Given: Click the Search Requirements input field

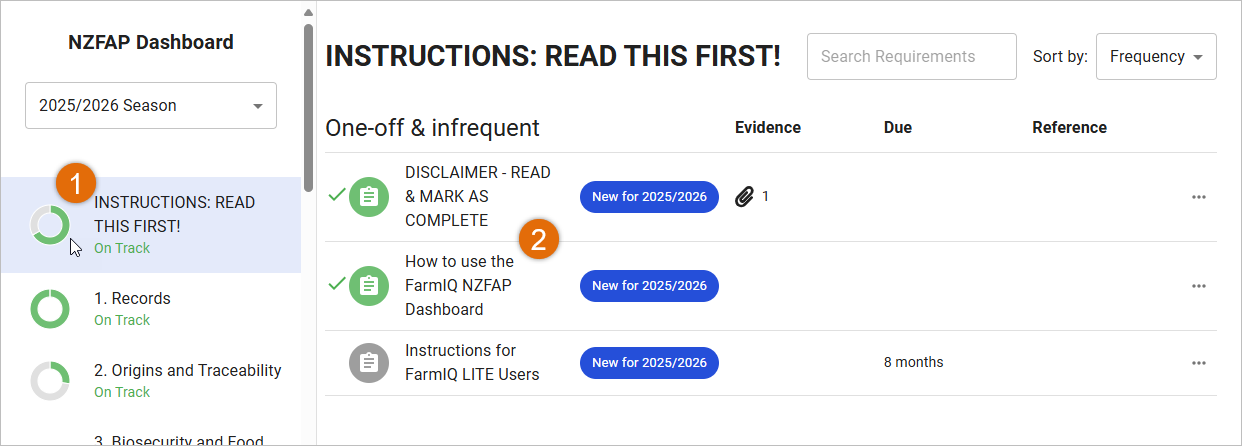Looking at the screenshot, I should [911, 57].
